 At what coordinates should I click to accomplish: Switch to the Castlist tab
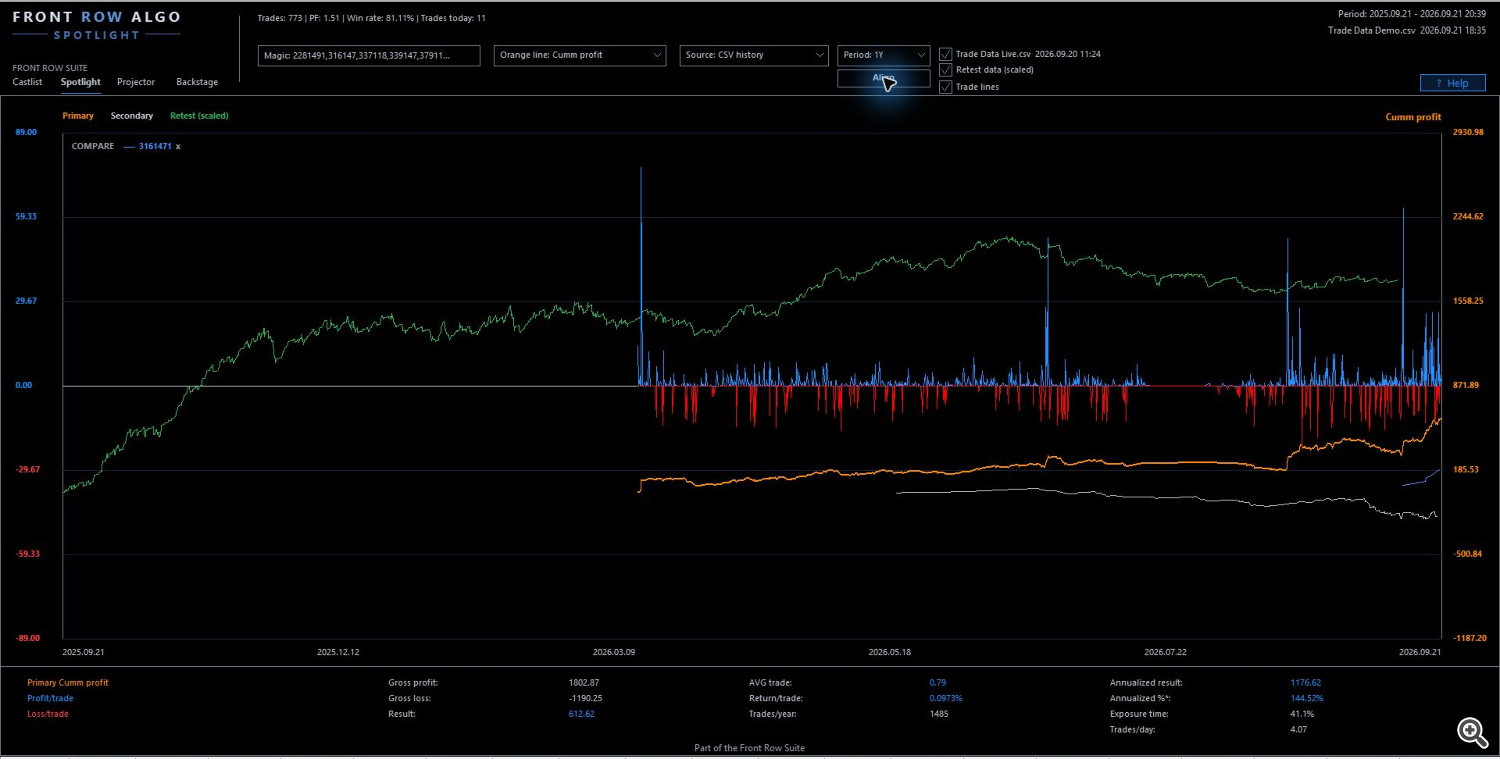point(27,82)
